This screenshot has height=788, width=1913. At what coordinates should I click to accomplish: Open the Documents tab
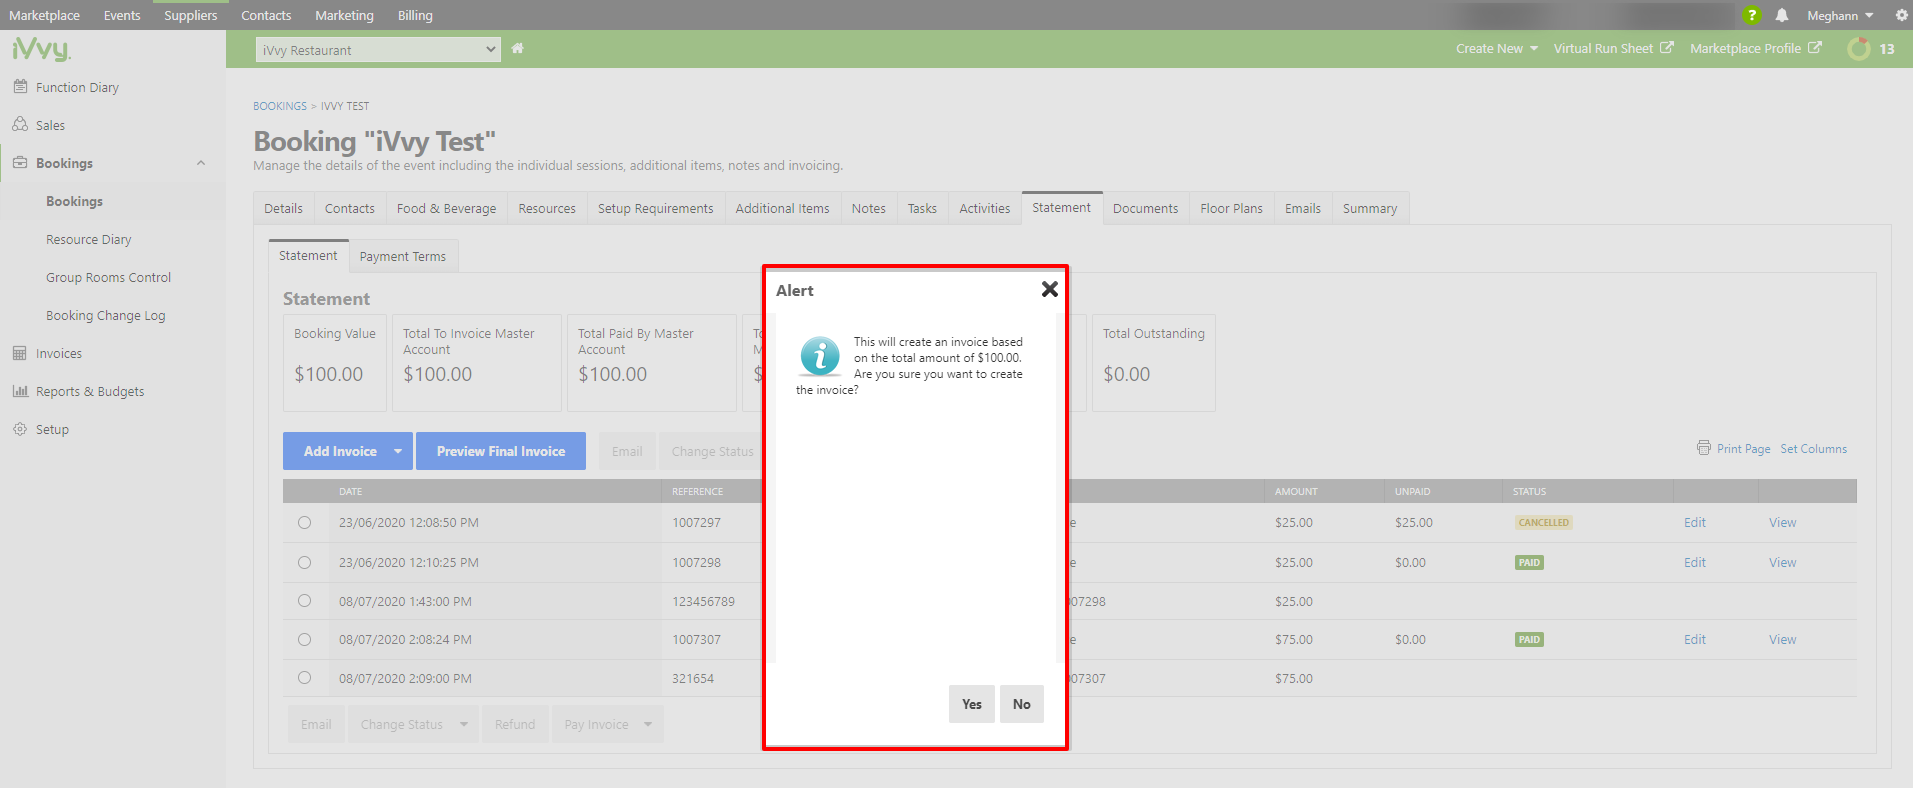coord(1145,208)
